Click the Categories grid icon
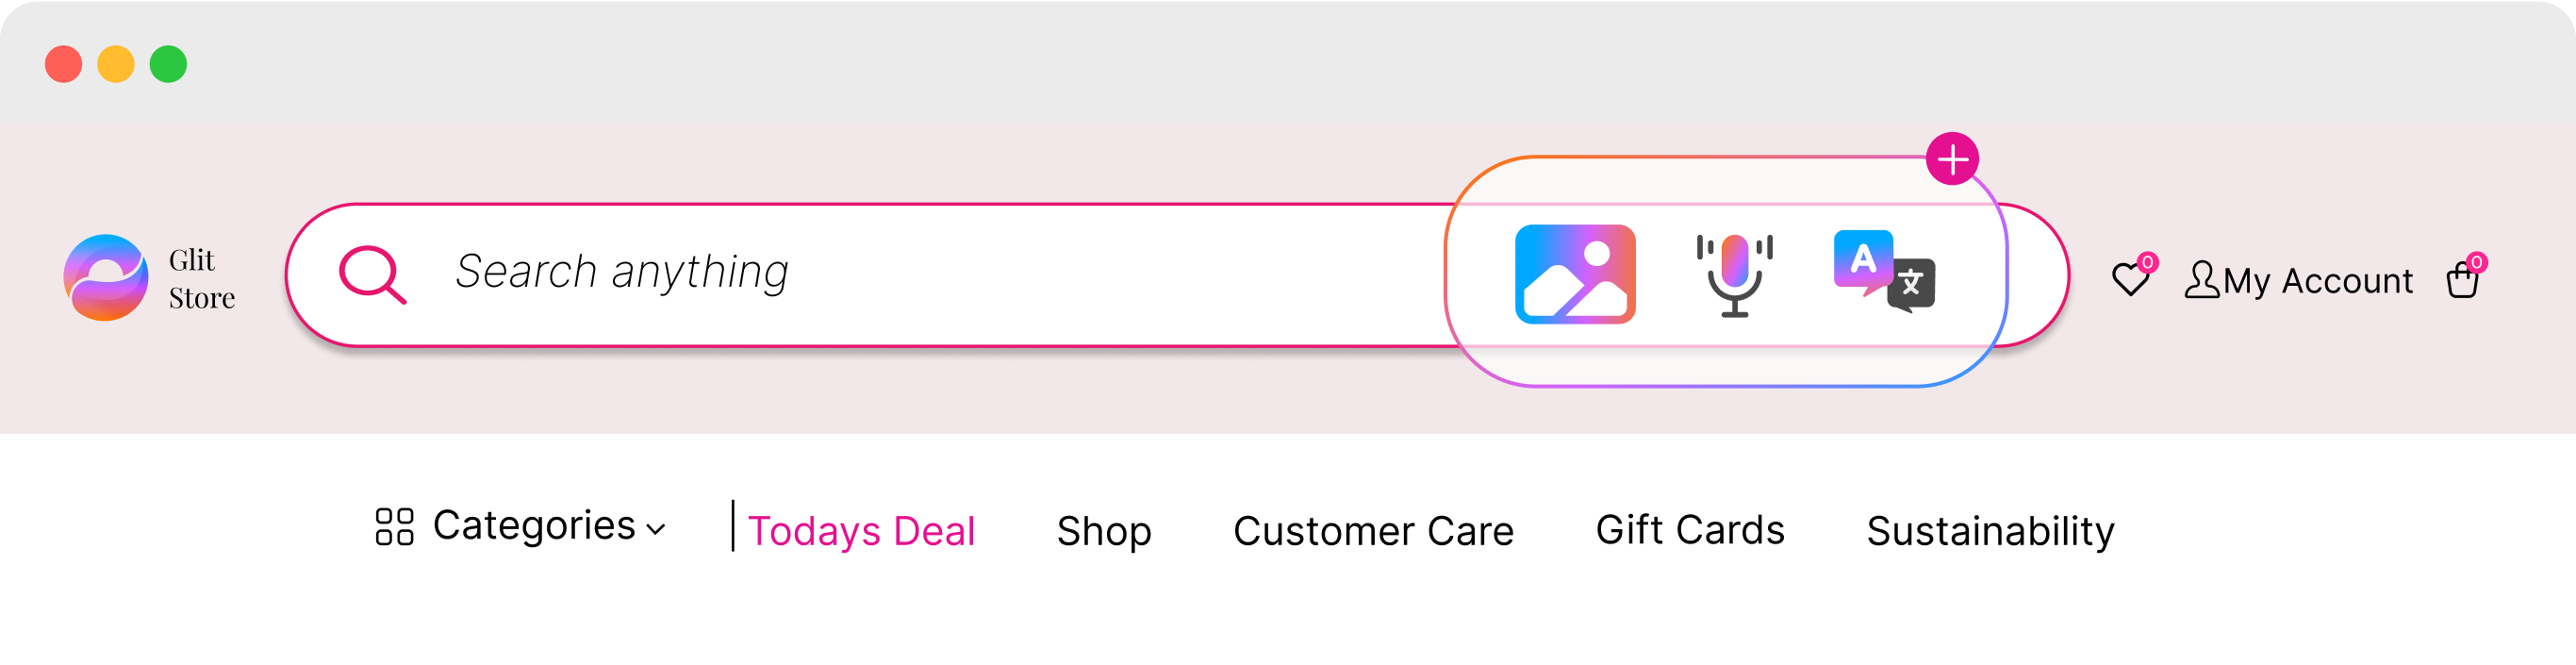2576x665 pixels. click(x=394, y=526)
